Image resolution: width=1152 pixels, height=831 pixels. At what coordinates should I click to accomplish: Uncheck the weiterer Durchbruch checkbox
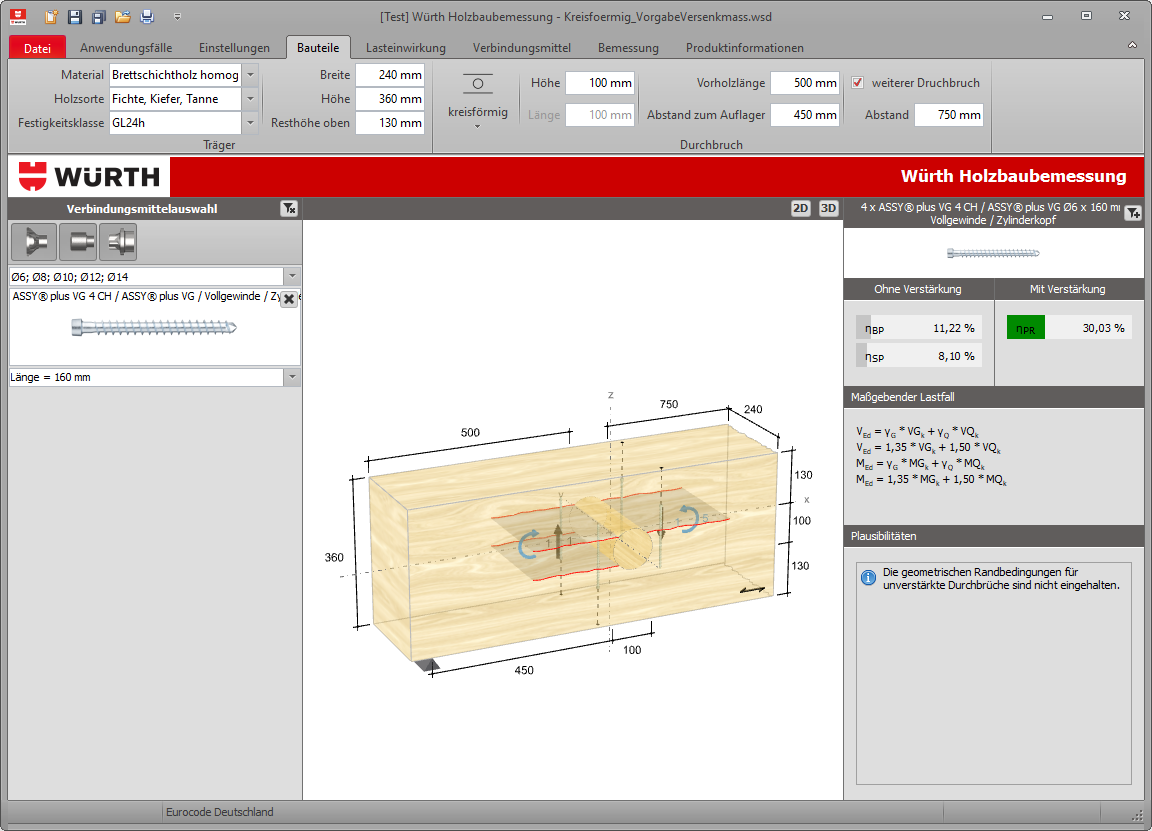point(857,83)
